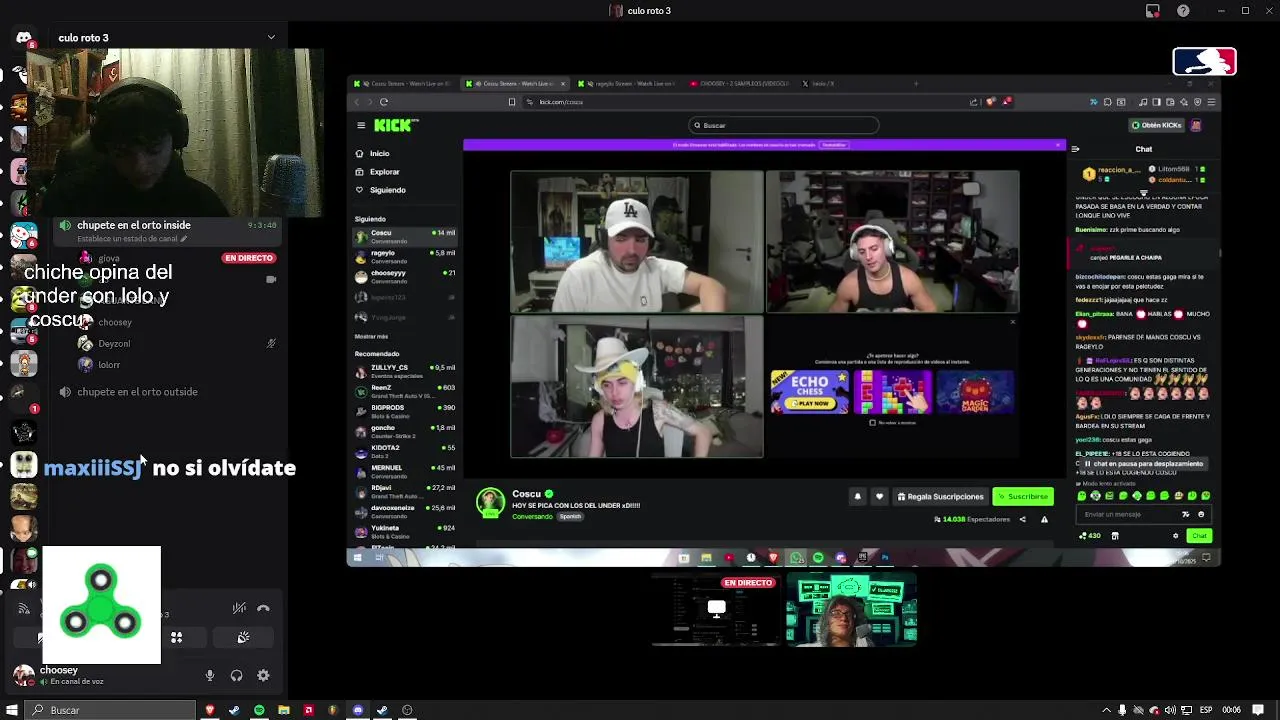Click the Suscribirse button
The width and height of the screenshot is (1280, 720).
coord(1023,497)
